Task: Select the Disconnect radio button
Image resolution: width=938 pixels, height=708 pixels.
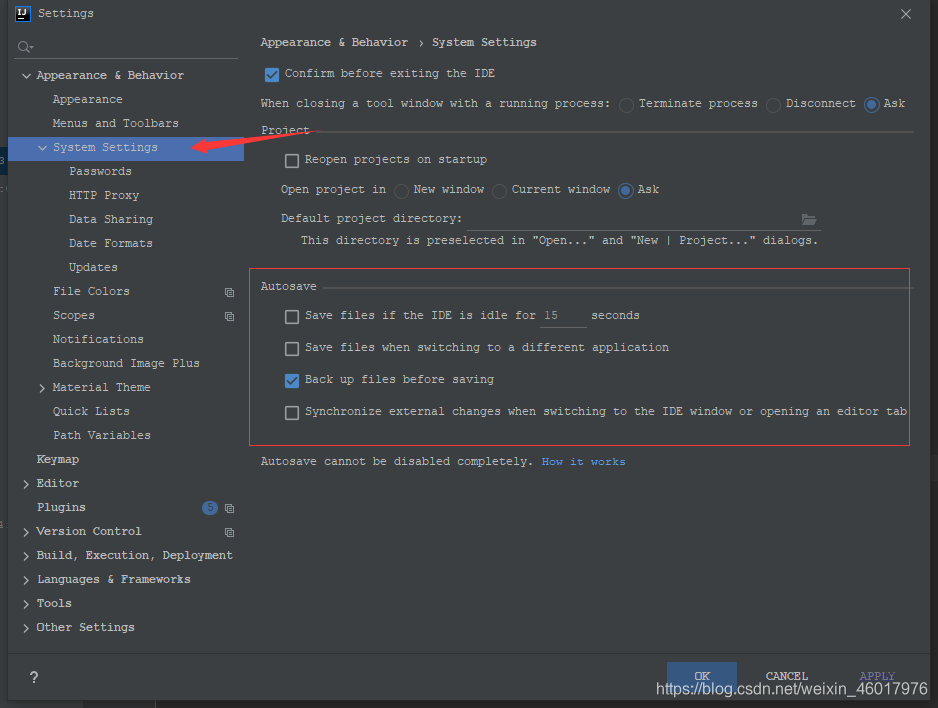Action: 773,106
